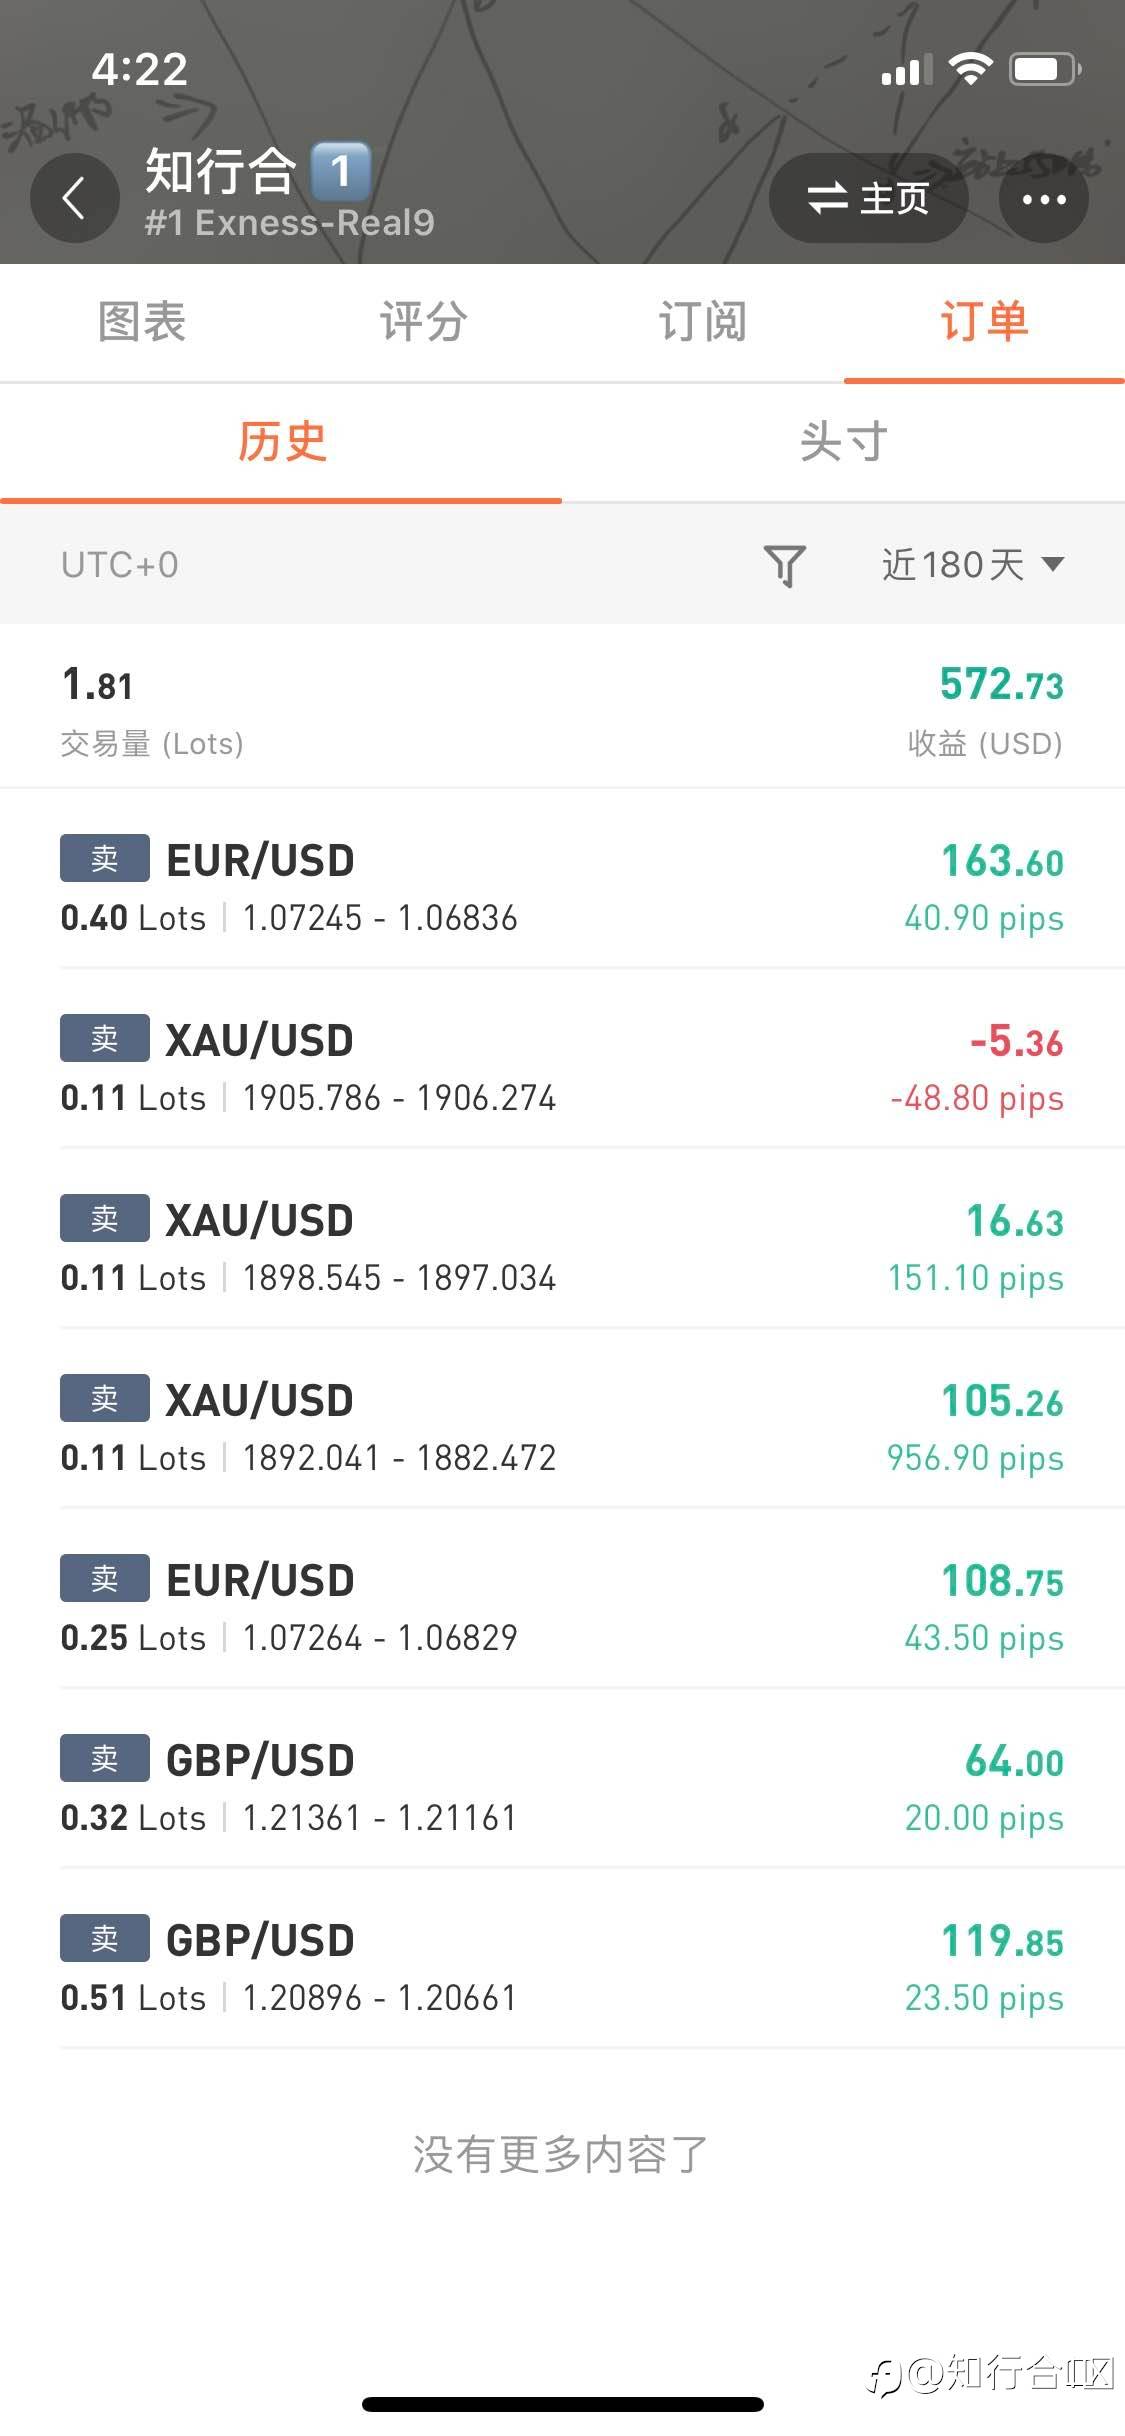
Task: Open the 订阅 tab
Action: [702, 322]
